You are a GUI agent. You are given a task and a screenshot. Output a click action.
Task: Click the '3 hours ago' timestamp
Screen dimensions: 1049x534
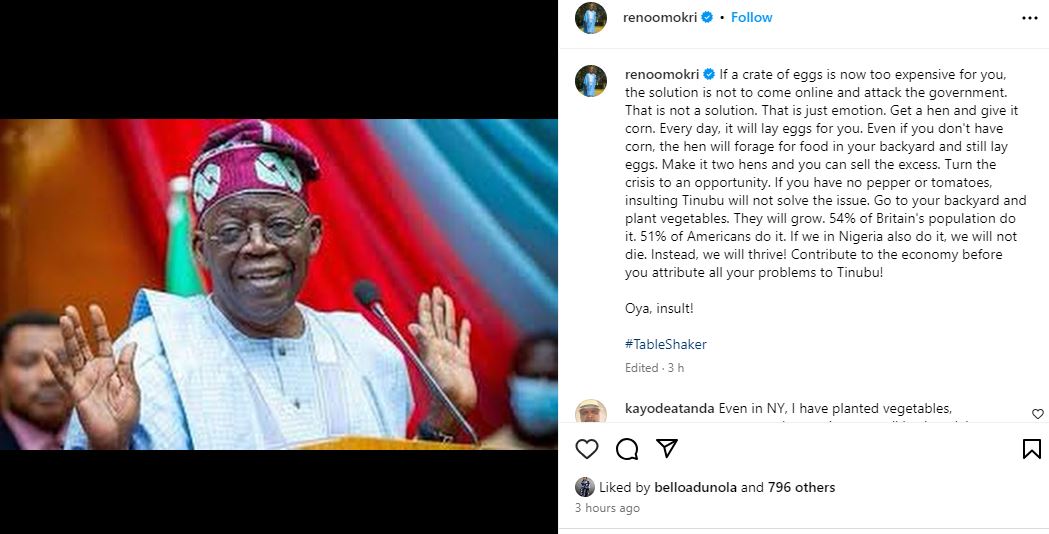point(607,508)
